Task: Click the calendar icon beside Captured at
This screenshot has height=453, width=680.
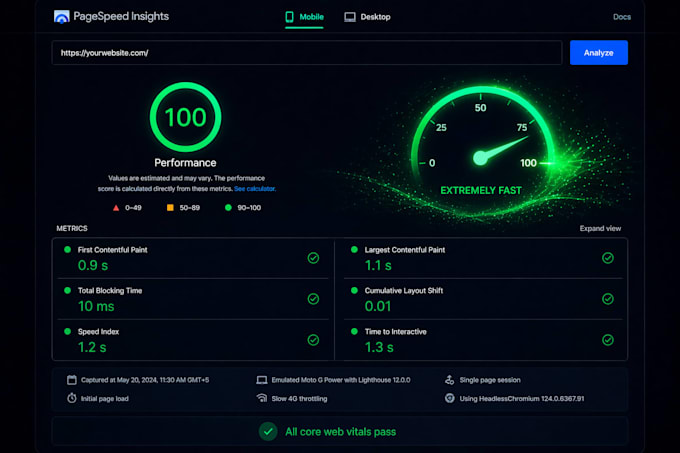Action: click(x=72, y=380)
